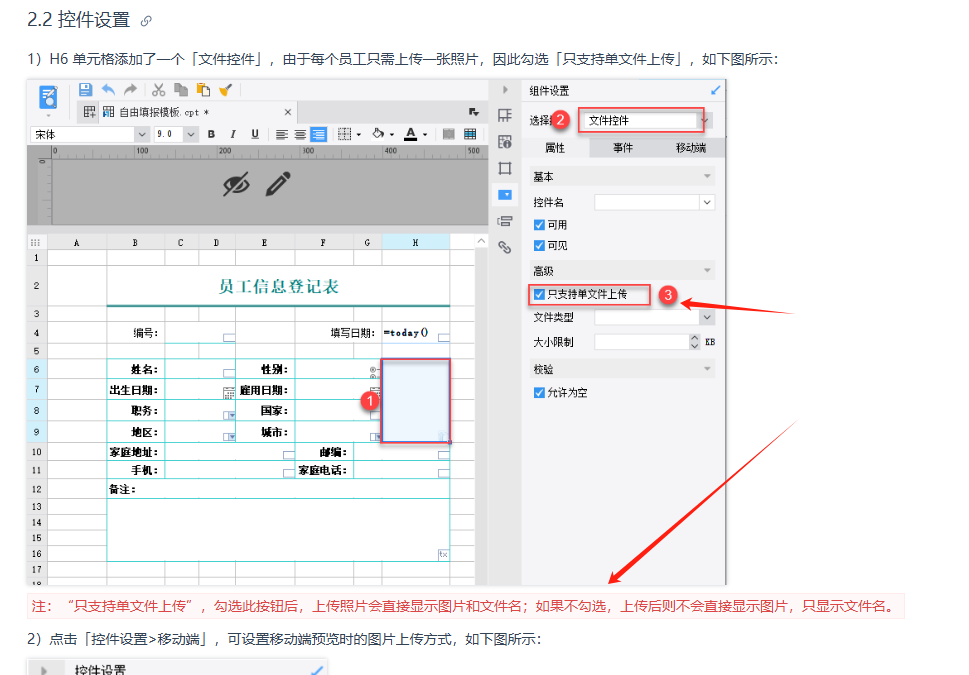Click the pencil edit icon

point(278,184)
